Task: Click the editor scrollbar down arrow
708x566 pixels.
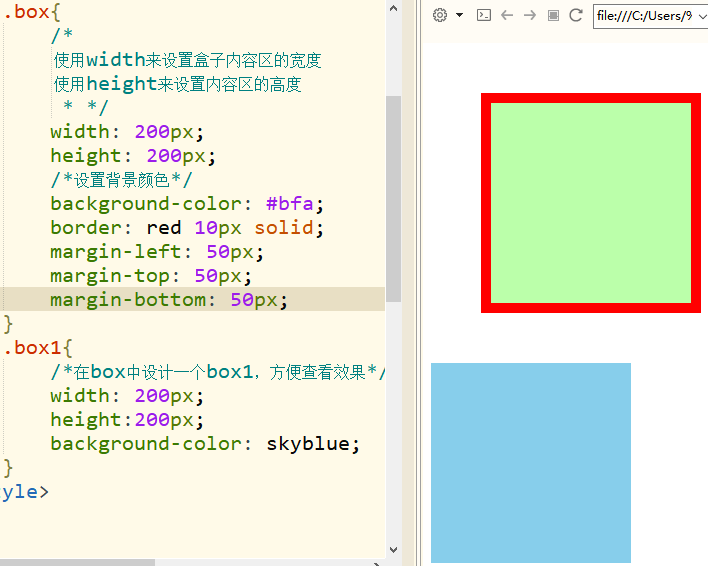Action: point(393,549)
